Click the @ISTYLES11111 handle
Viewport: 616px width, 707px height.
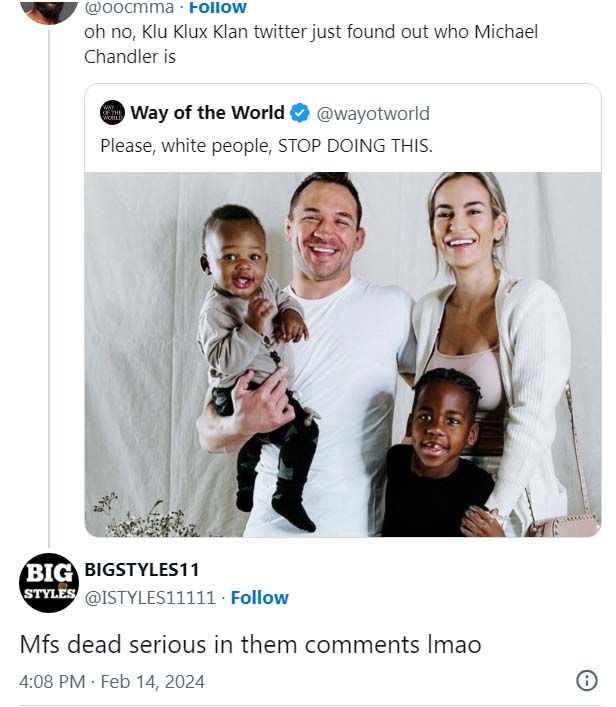click(150, 598)
